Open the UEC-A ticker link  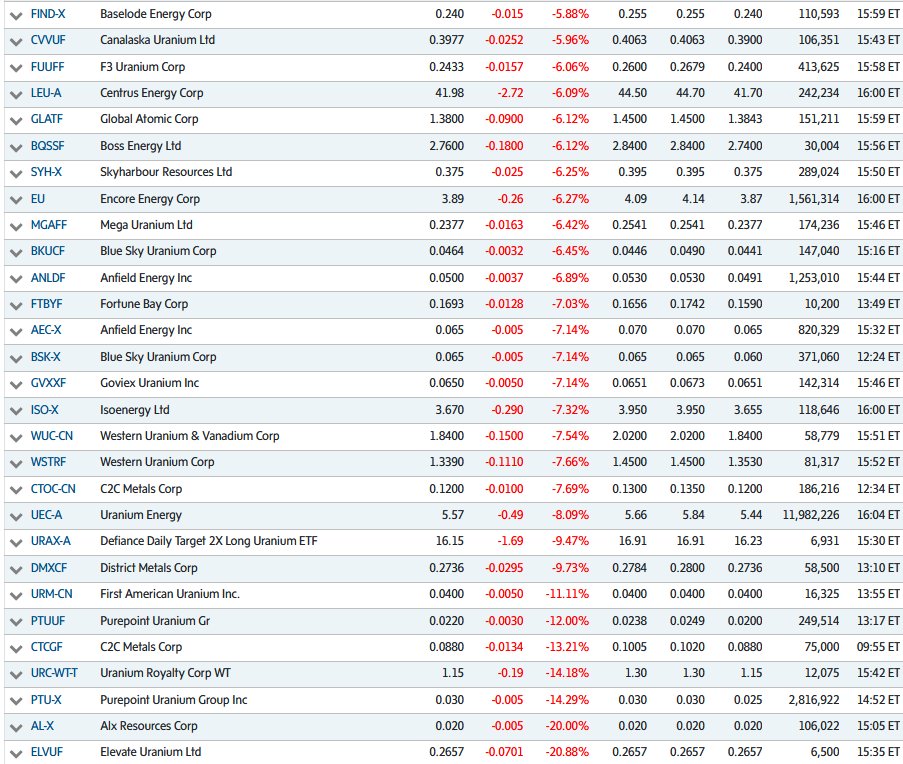[x=46, y=515]
